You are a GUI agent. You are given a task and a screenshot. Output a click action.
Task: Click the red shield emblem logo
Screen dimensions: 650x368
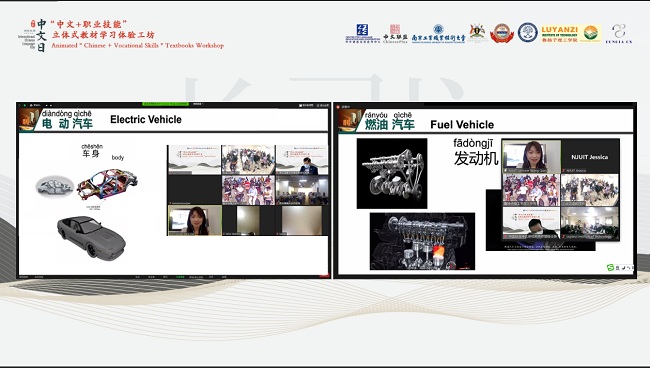pos(502,33)
